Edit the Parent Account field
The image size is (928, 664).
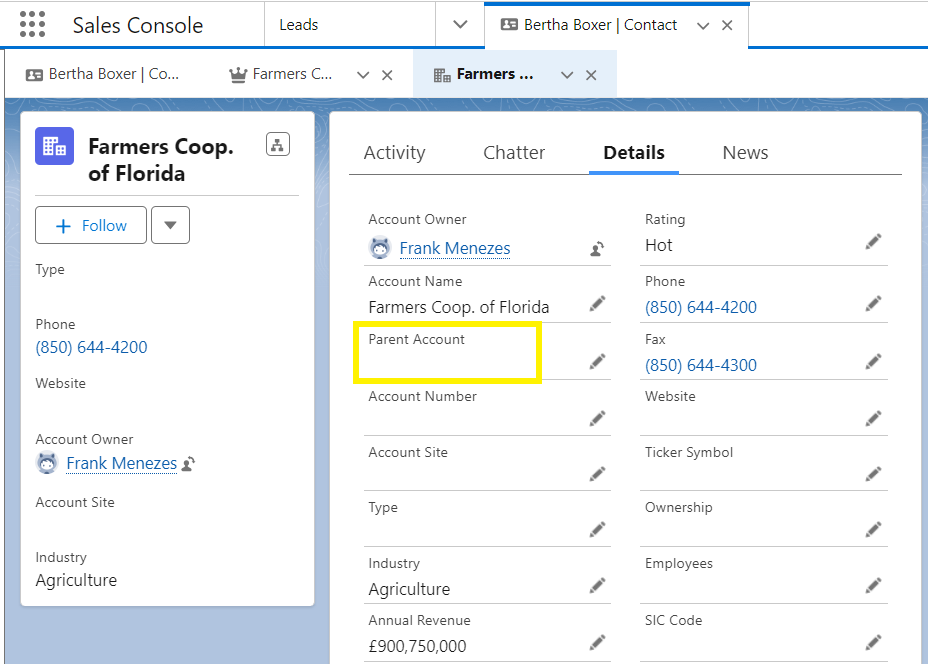pyautogui.click(x=598, y=361)
